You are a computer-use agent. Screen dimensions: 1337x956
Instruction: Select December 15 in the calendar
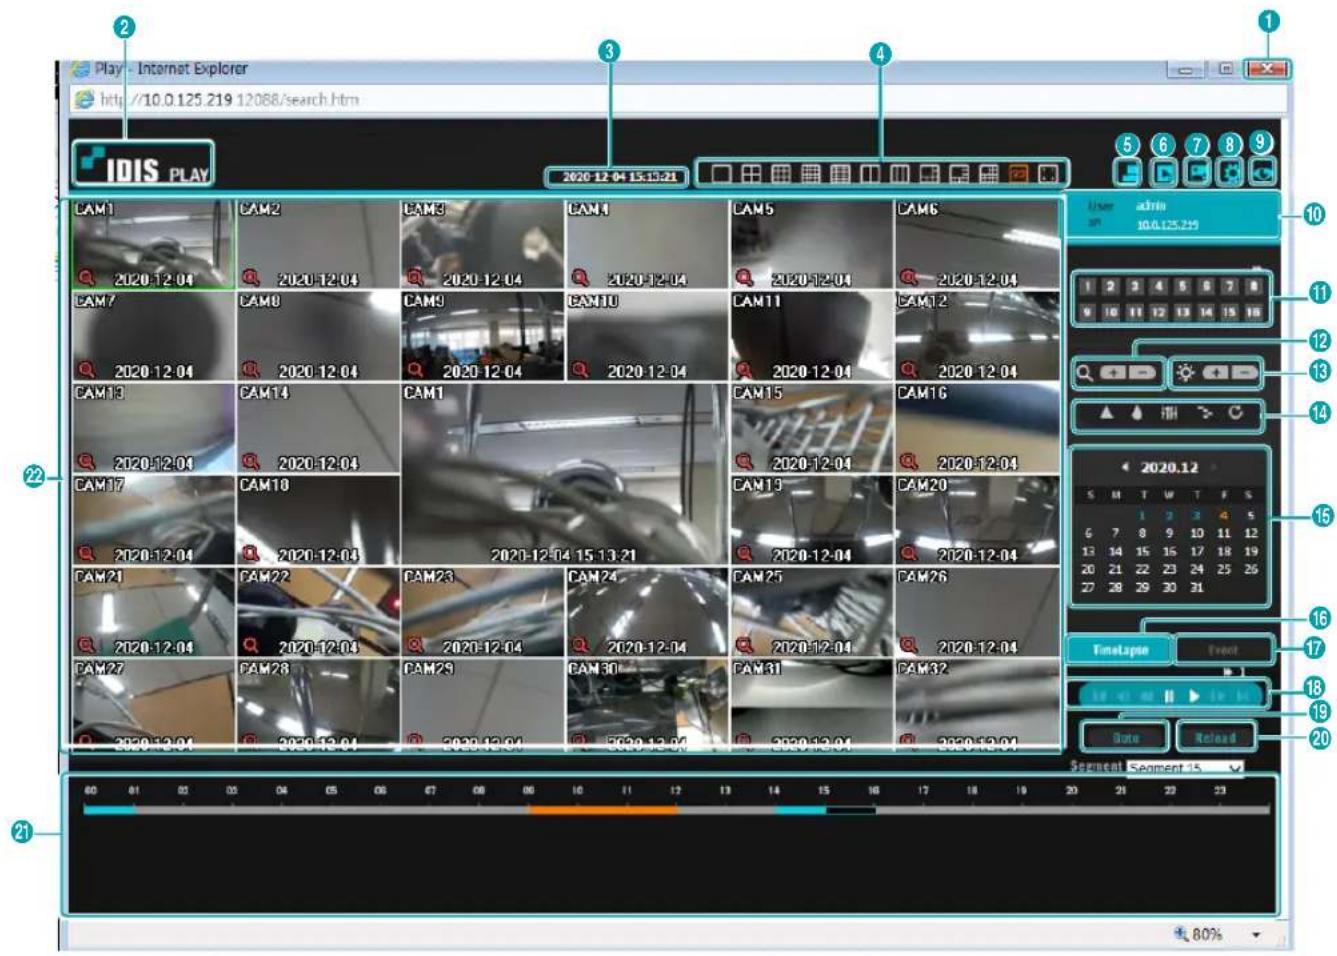pyautogui.click(x=1142, y=551)
